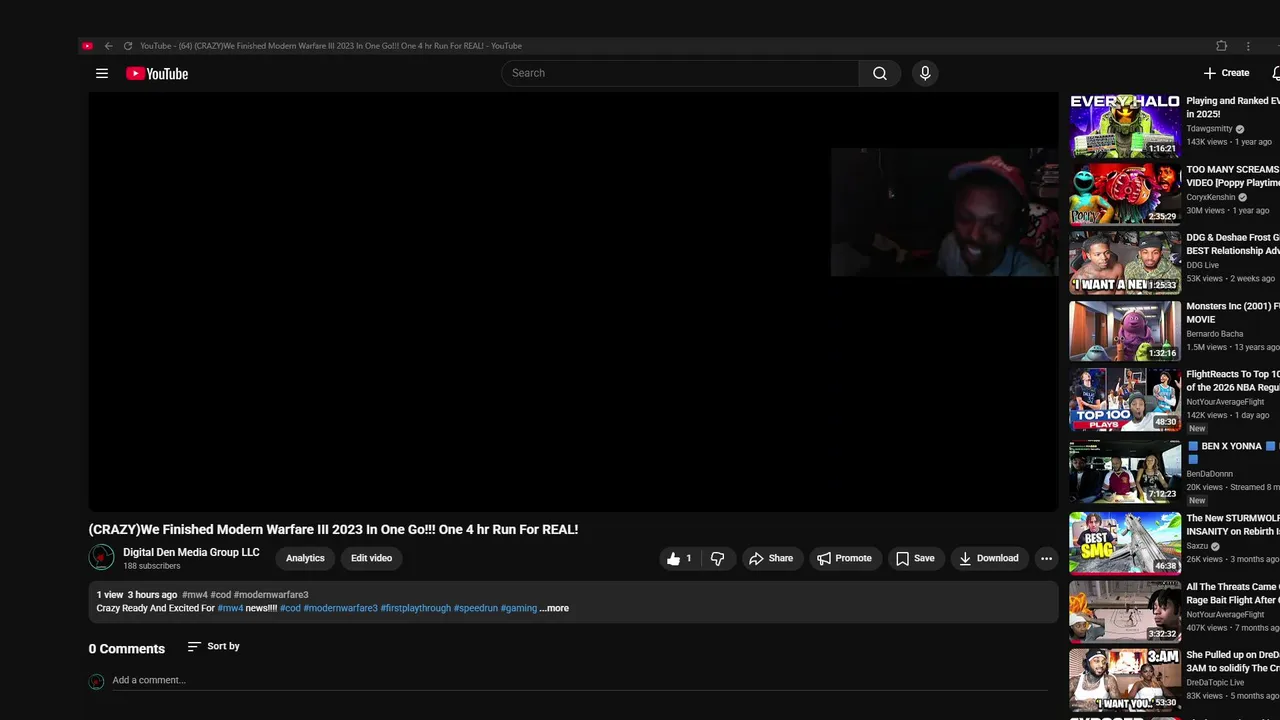Click the #gaming hashtag
The height and width of the screenshot is (720, 1280).
(519, 608)
